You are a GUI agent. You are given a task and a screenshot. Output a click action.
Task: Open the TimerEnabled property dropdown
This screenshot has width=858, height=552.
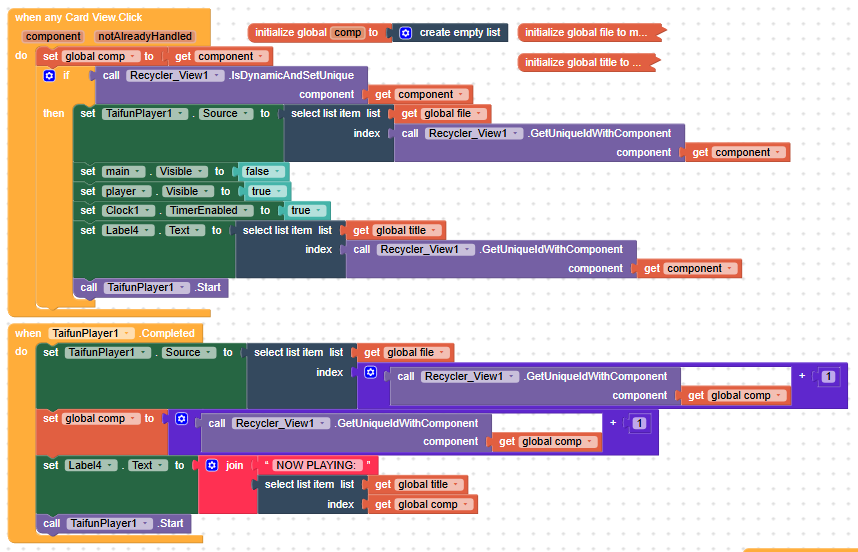(209, 211)
